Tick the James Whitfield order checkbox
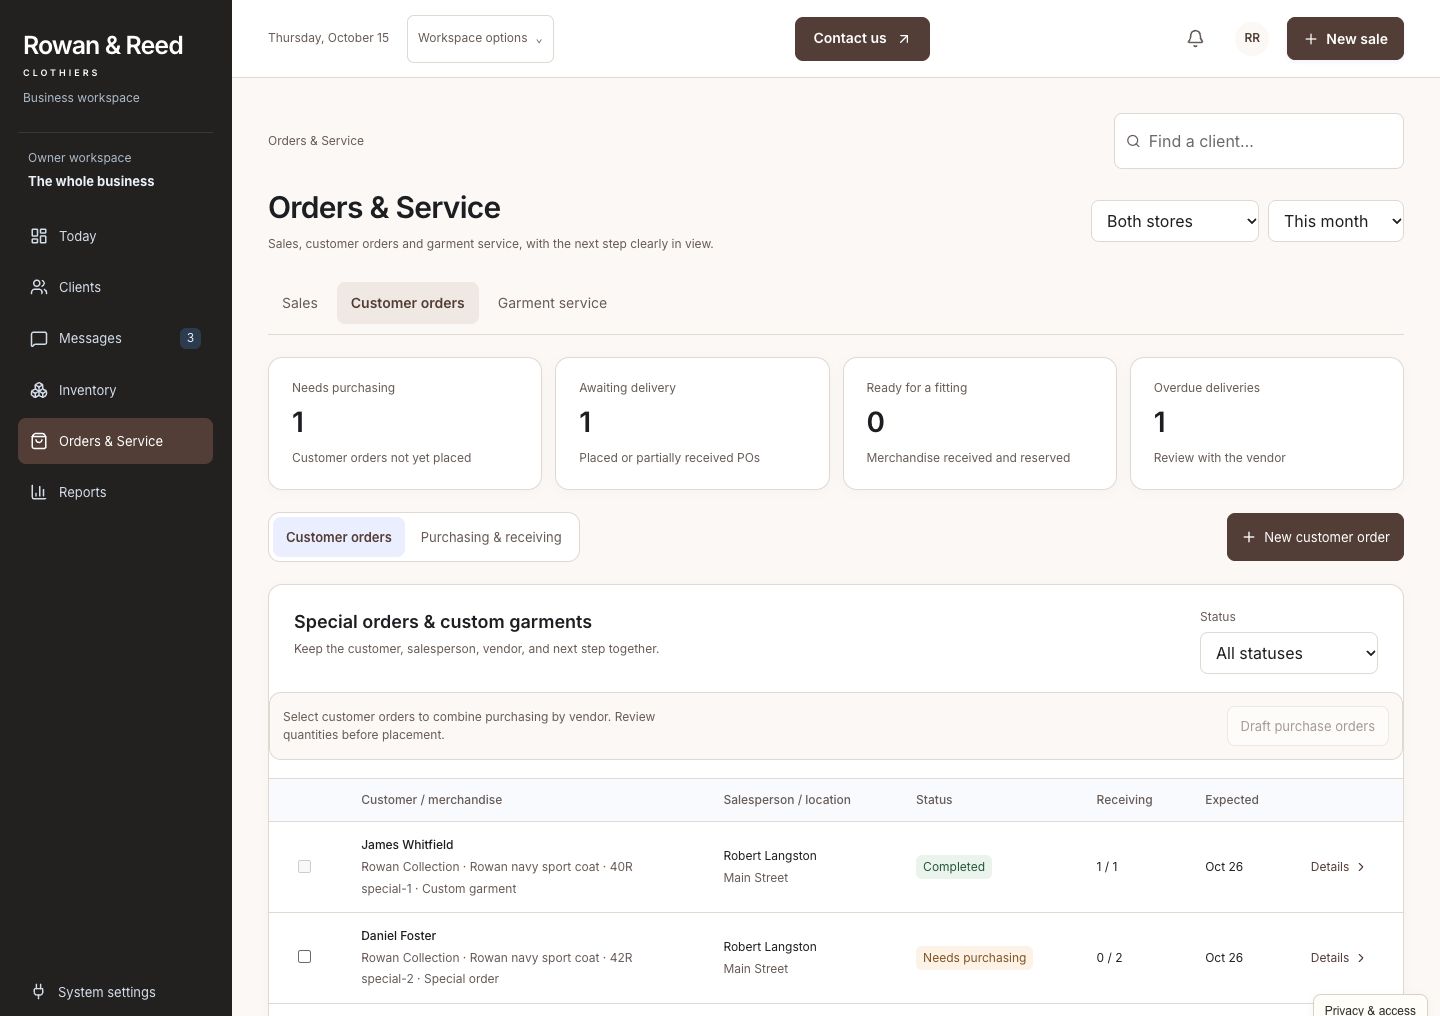1440x1016 pixels. [305, 866]
